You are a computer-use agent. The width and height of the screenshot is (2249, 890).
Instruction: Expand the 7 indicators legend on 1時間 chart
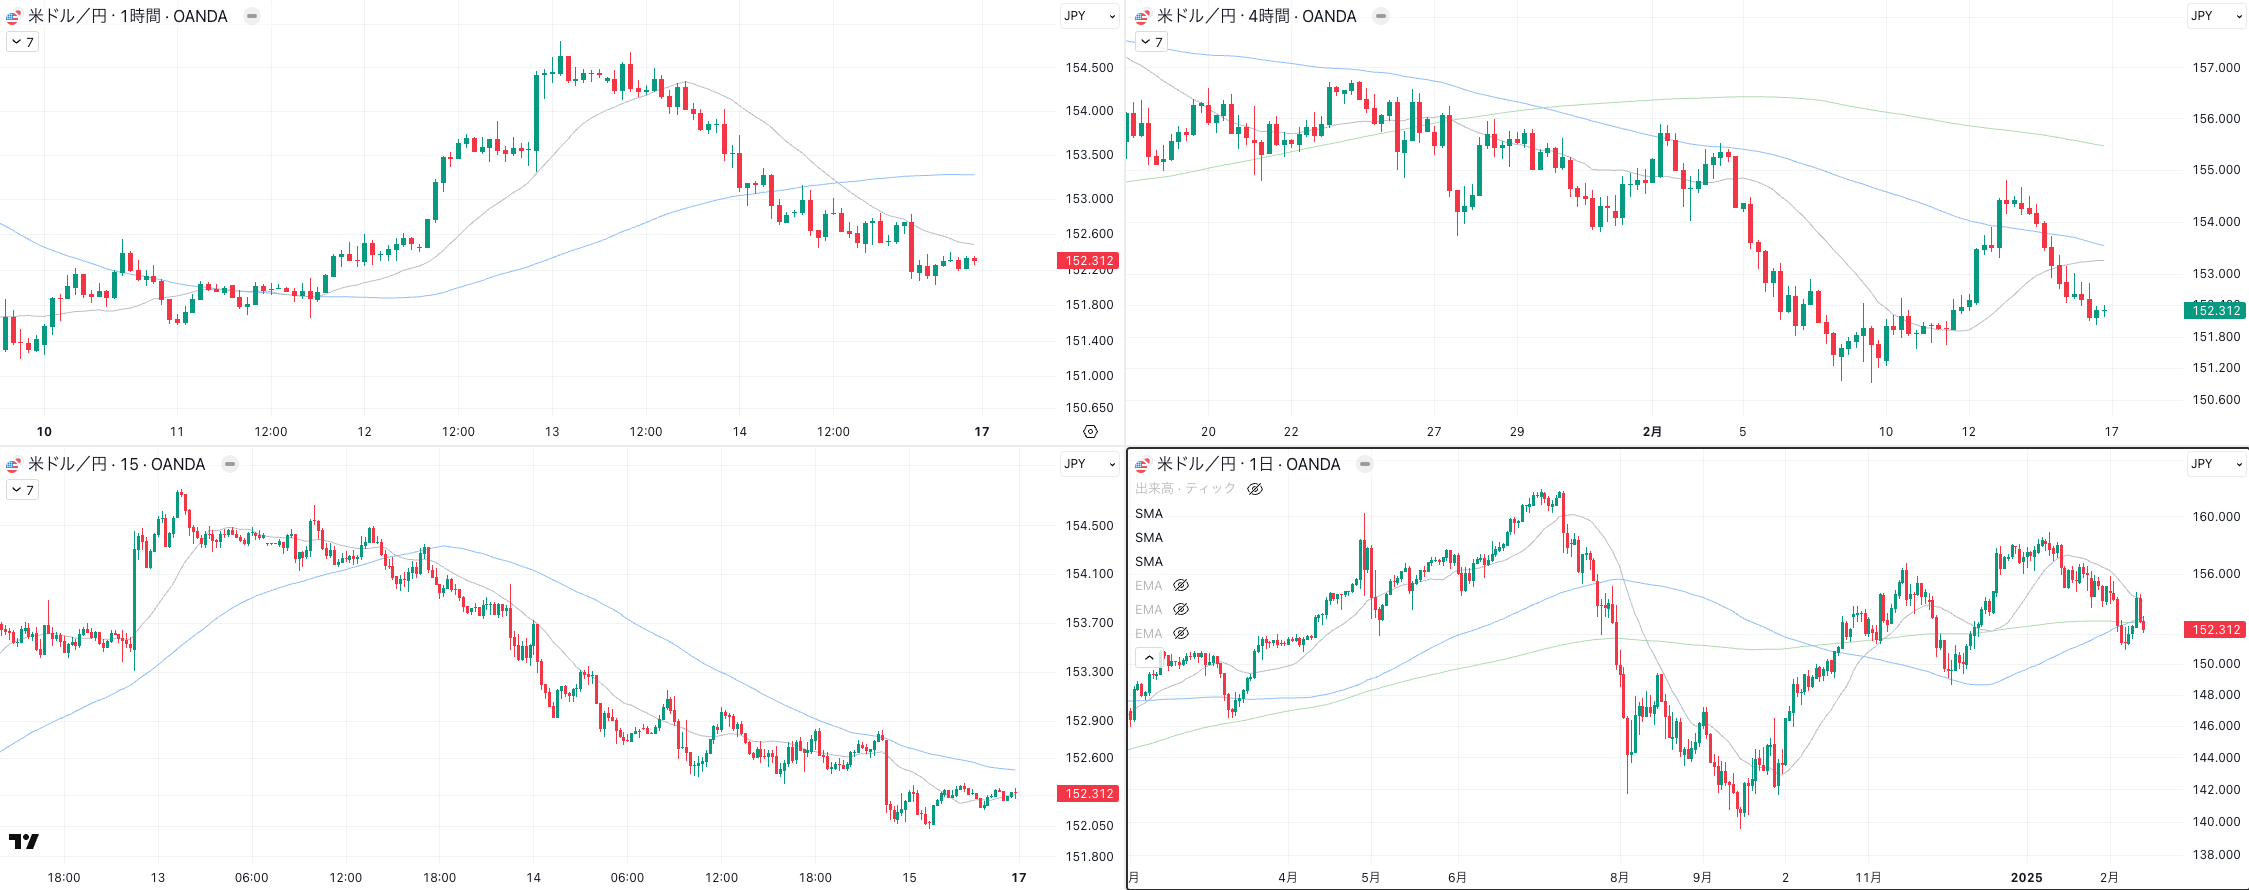point(22,42)
